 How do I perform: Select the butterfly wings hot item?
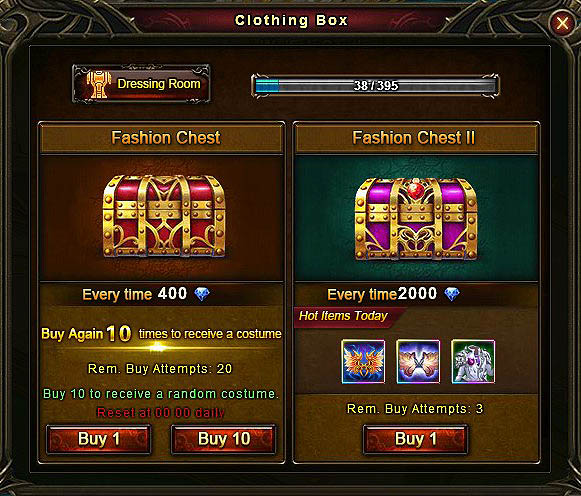(x=418, y=361)
